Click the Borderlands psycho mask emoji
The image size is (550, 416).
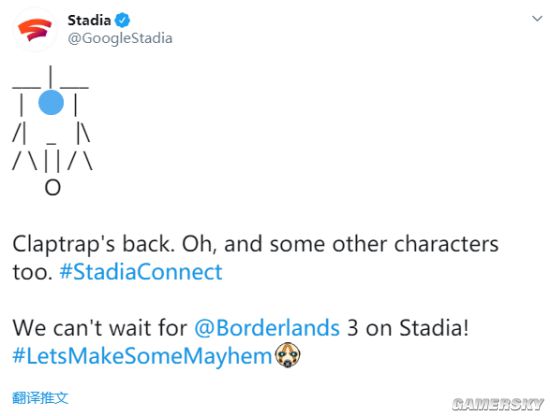click(x=288, y=356)
